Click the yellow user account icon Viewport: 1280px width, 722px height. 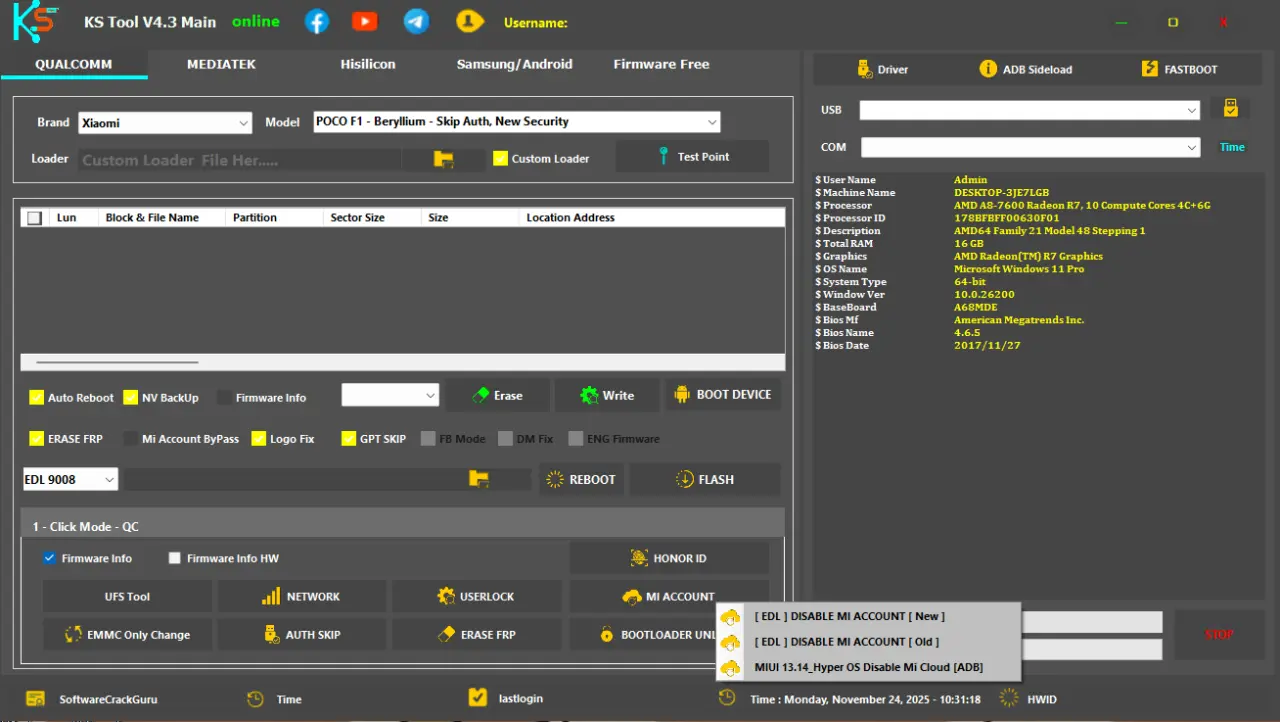point(468,21)
